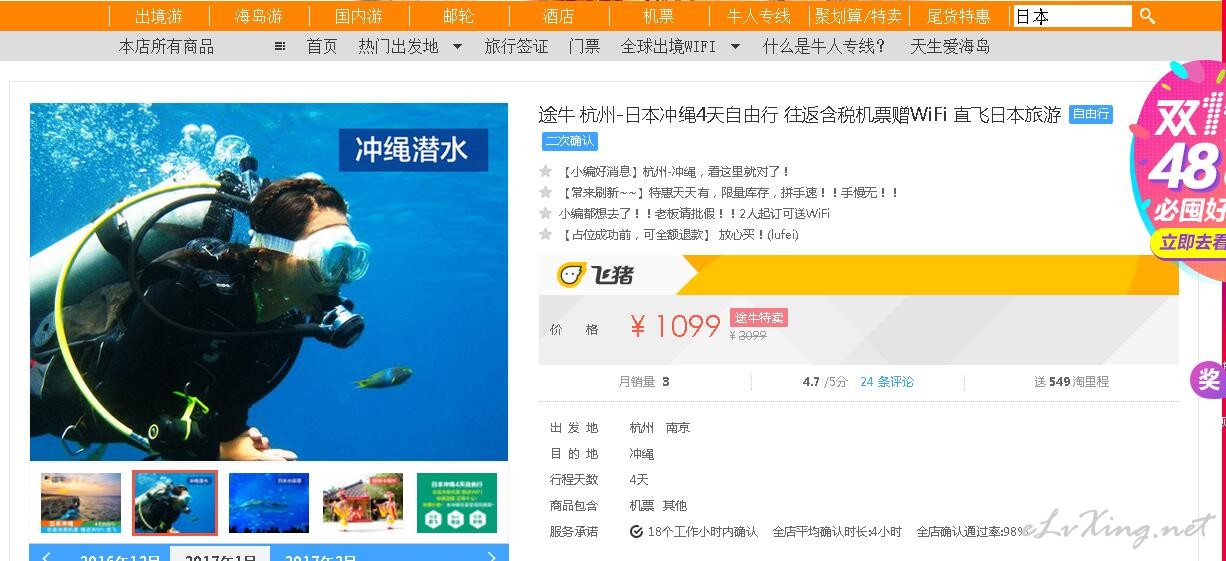Click the search magnifier icon
Image resolution: width=1226 pixels, height=561 pixels.
click(1147, 16)
